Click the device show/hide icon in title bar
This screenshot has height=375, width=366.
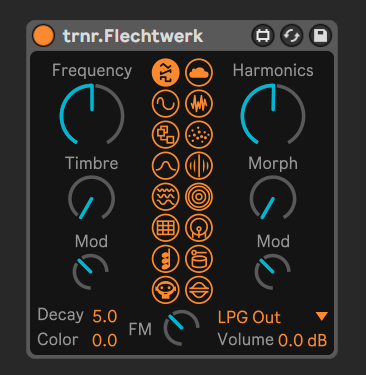click(263, 36)
